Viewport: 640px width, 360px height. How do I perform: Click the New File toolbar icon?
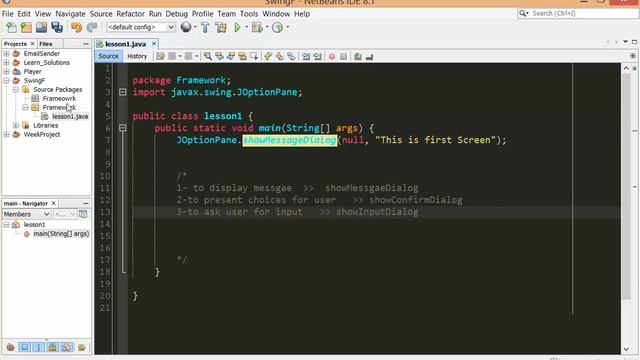click(x=11, y=27)
